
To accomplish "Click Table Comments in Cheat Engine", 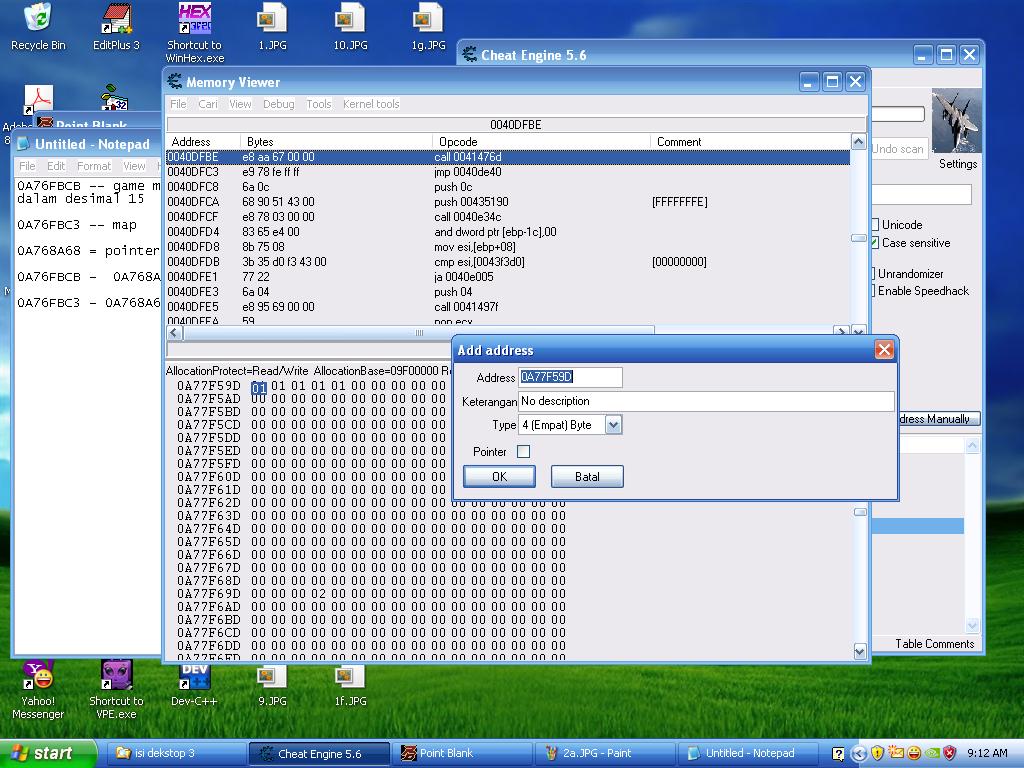I will pyautogui.click(x=935, y=644).
